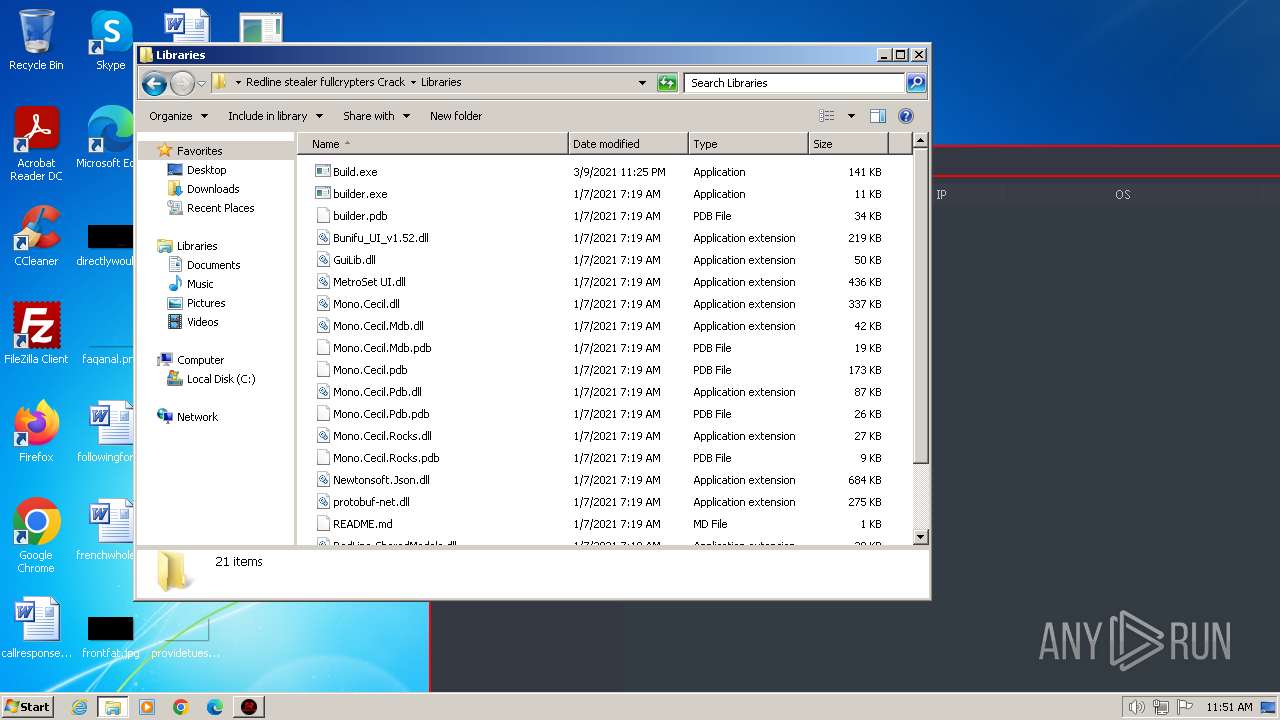Sort files by Date modified column

pyautogui.click(x=628, y=144)
